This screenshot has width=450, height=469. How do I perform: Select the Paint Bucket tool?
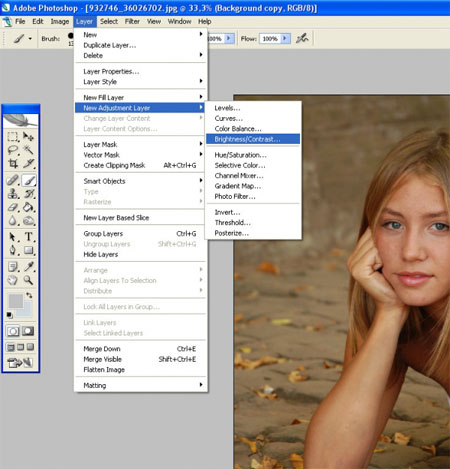coord(29,207)
